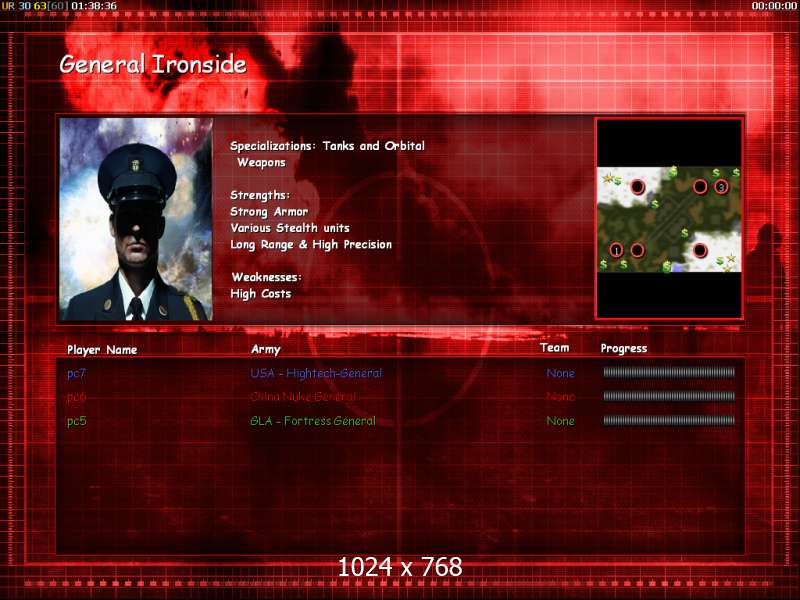Viewport: 800px width, 600px height.
Task: Click the 'Weaknesses:' heading
Action: pos(266,278)
